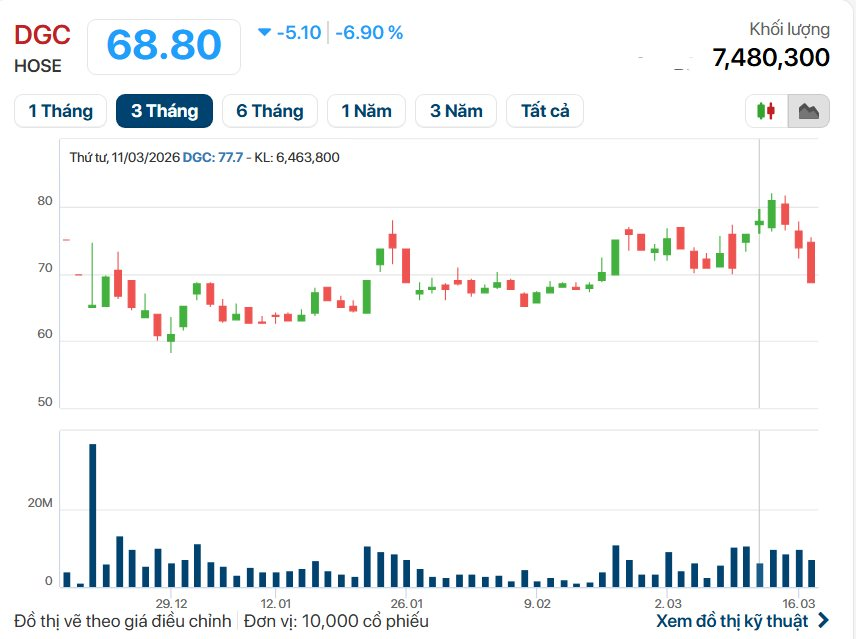Click the 68.80 price box
Viewport: 856px width, 639px height.
pyautogui.click(x=164, y=46)
